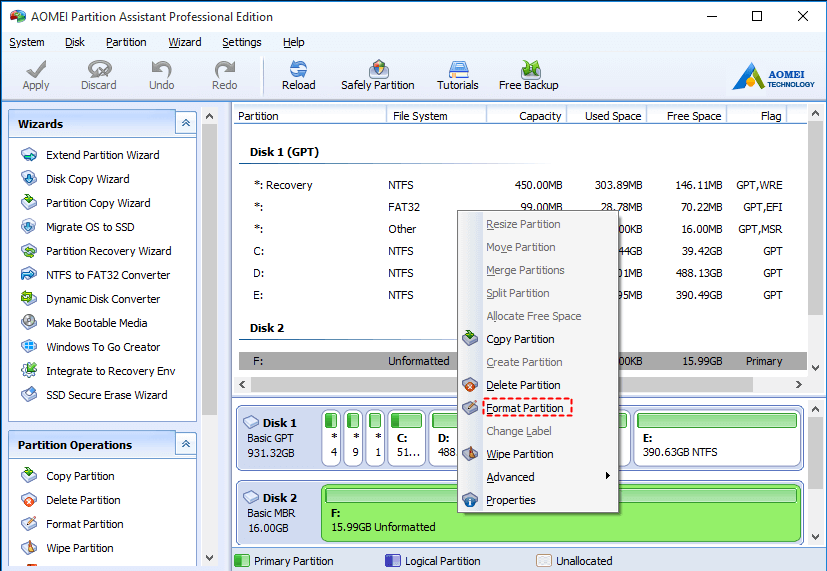Sort by the Free Space column header
Screen dimensions: 827x571
click(693, 116)
